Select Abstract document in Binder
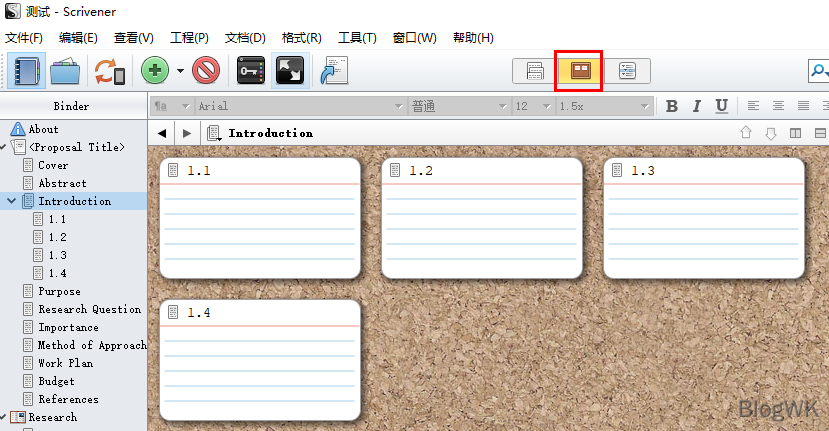829x431 pixels. click(62, 183)
